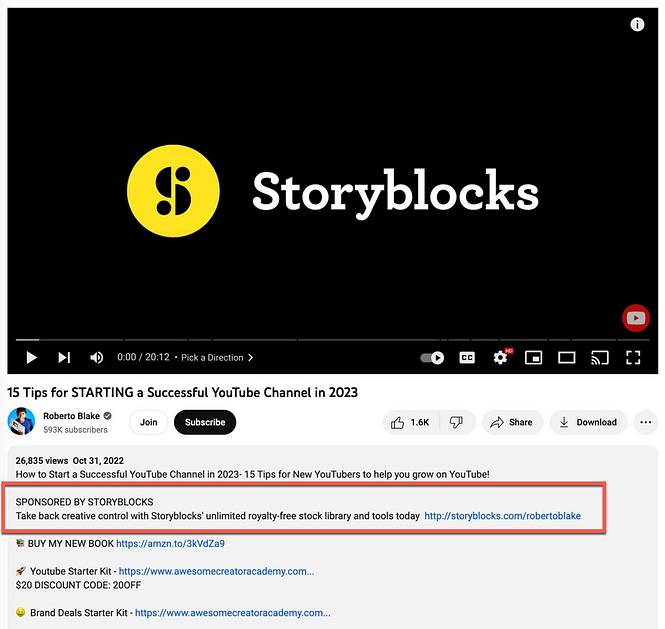Switch to theater mode

pyautogui.click(x=567, y=358)
